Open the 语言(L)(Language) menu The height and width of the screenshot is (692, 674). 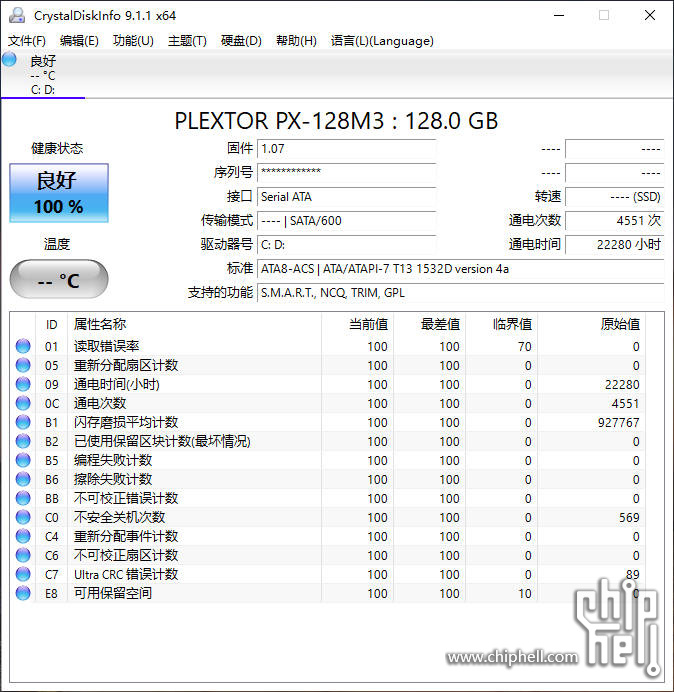(x=382, y=41)
